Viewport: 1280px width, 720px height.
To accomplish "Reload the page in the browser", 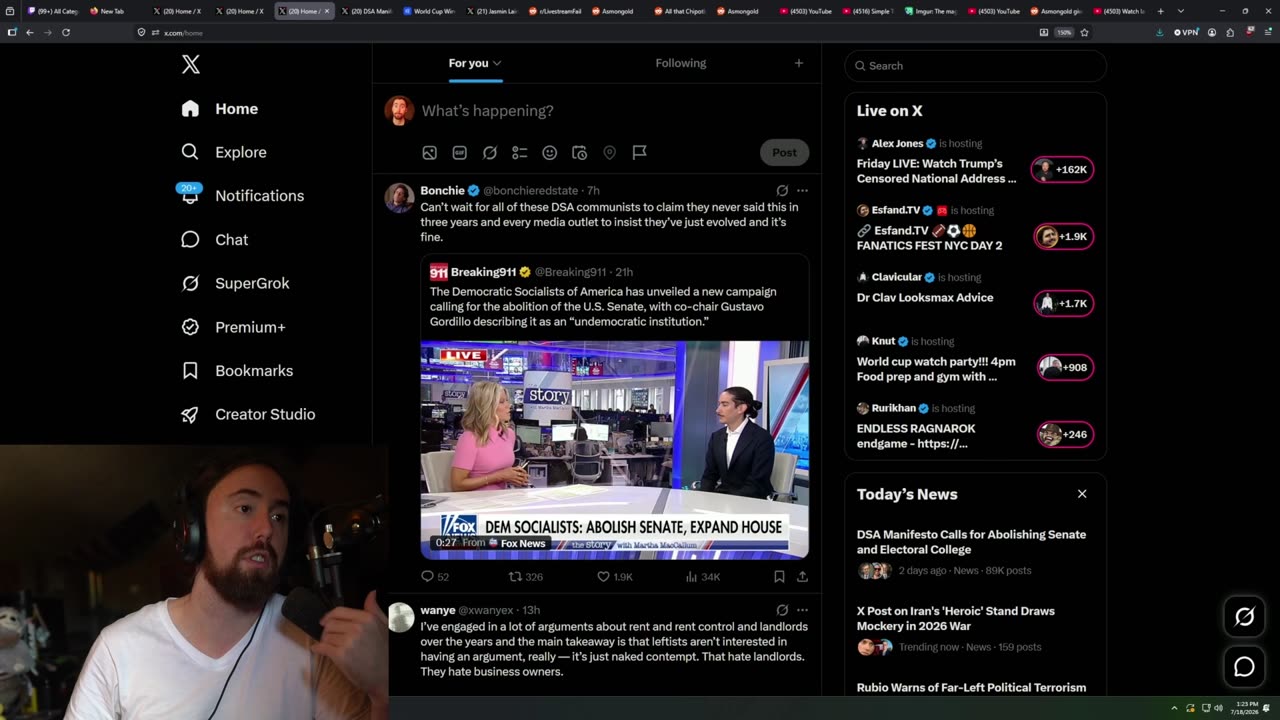I will click(x=66, y=32).
